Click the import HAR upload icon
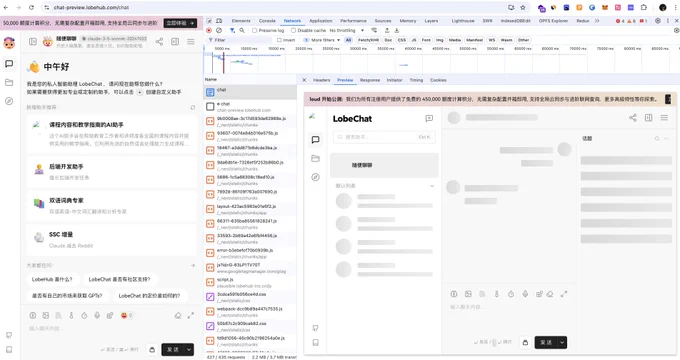680x360 pixels. click(387, 30)
